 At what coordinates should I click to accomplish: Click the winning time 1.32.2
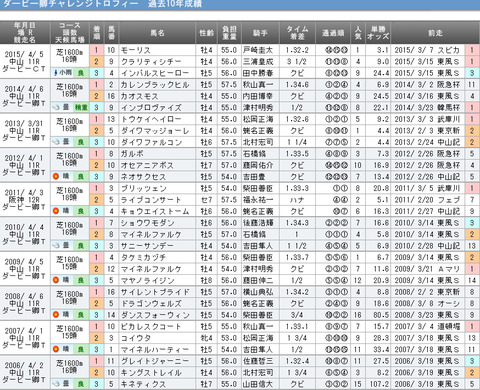[297, 50]
